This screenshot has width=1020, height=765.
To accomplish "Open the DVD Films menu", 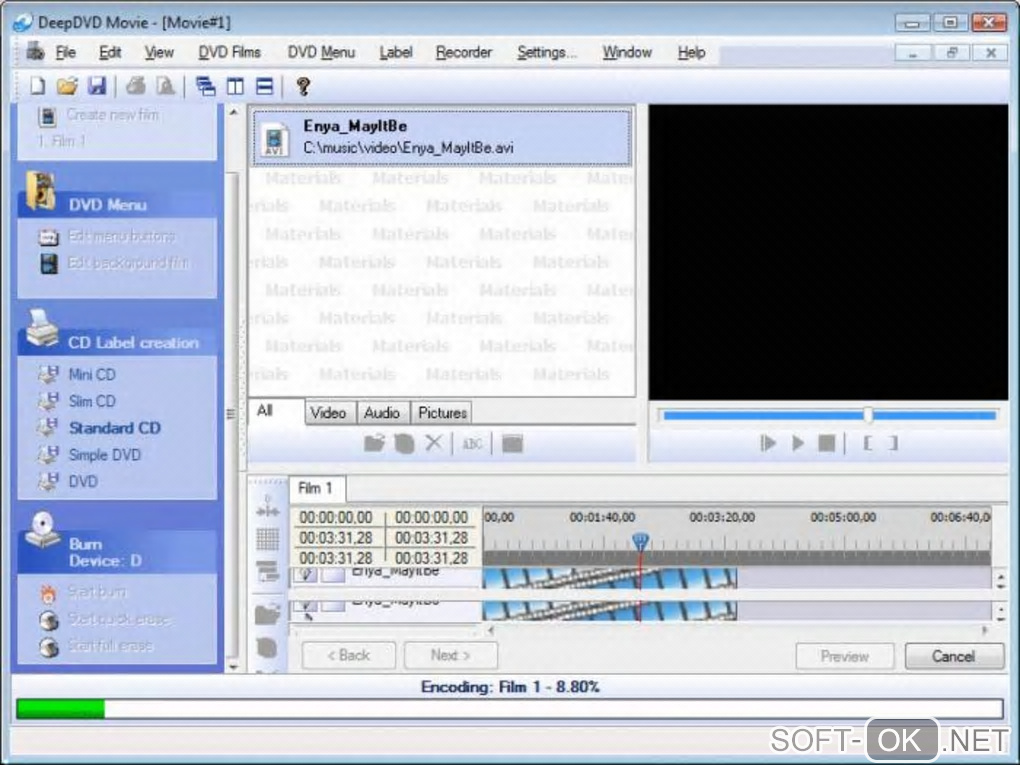I will 230,52.
